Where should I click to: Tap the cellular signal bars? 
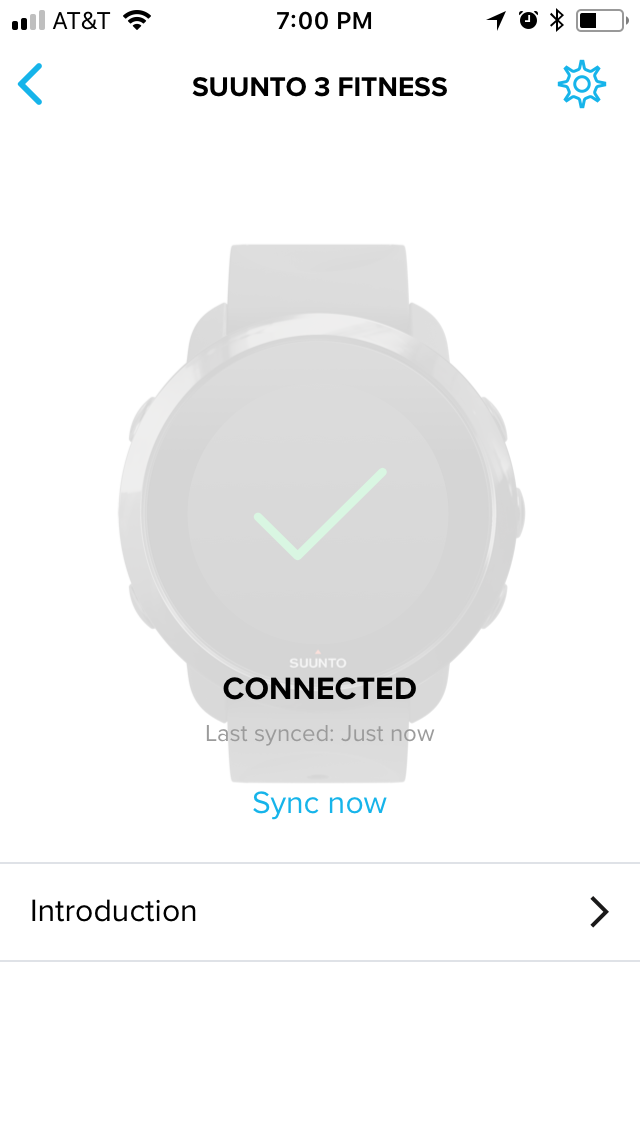[28, 21]
